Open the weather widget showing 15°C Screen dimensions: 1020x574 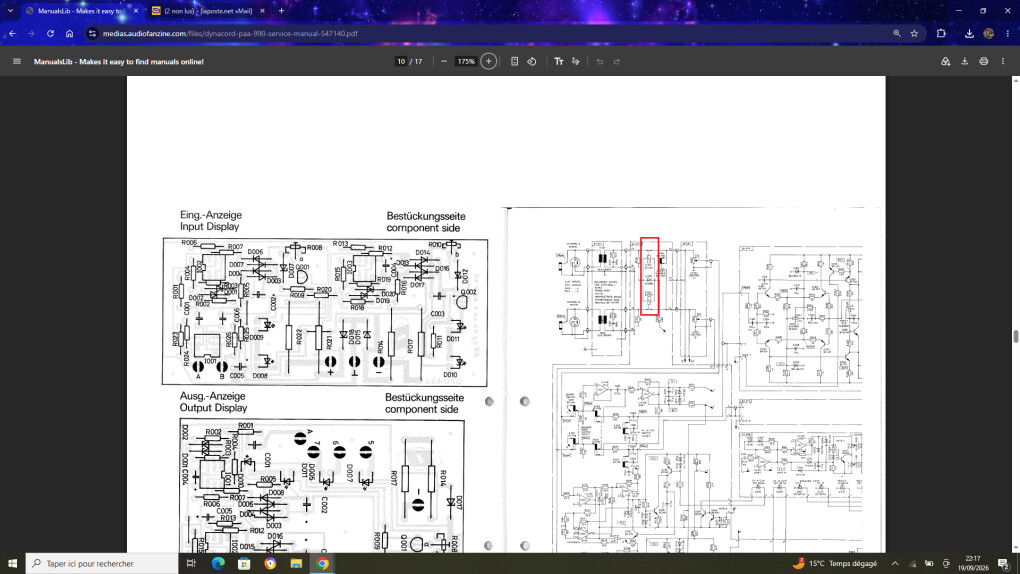(x=835, y=564)
